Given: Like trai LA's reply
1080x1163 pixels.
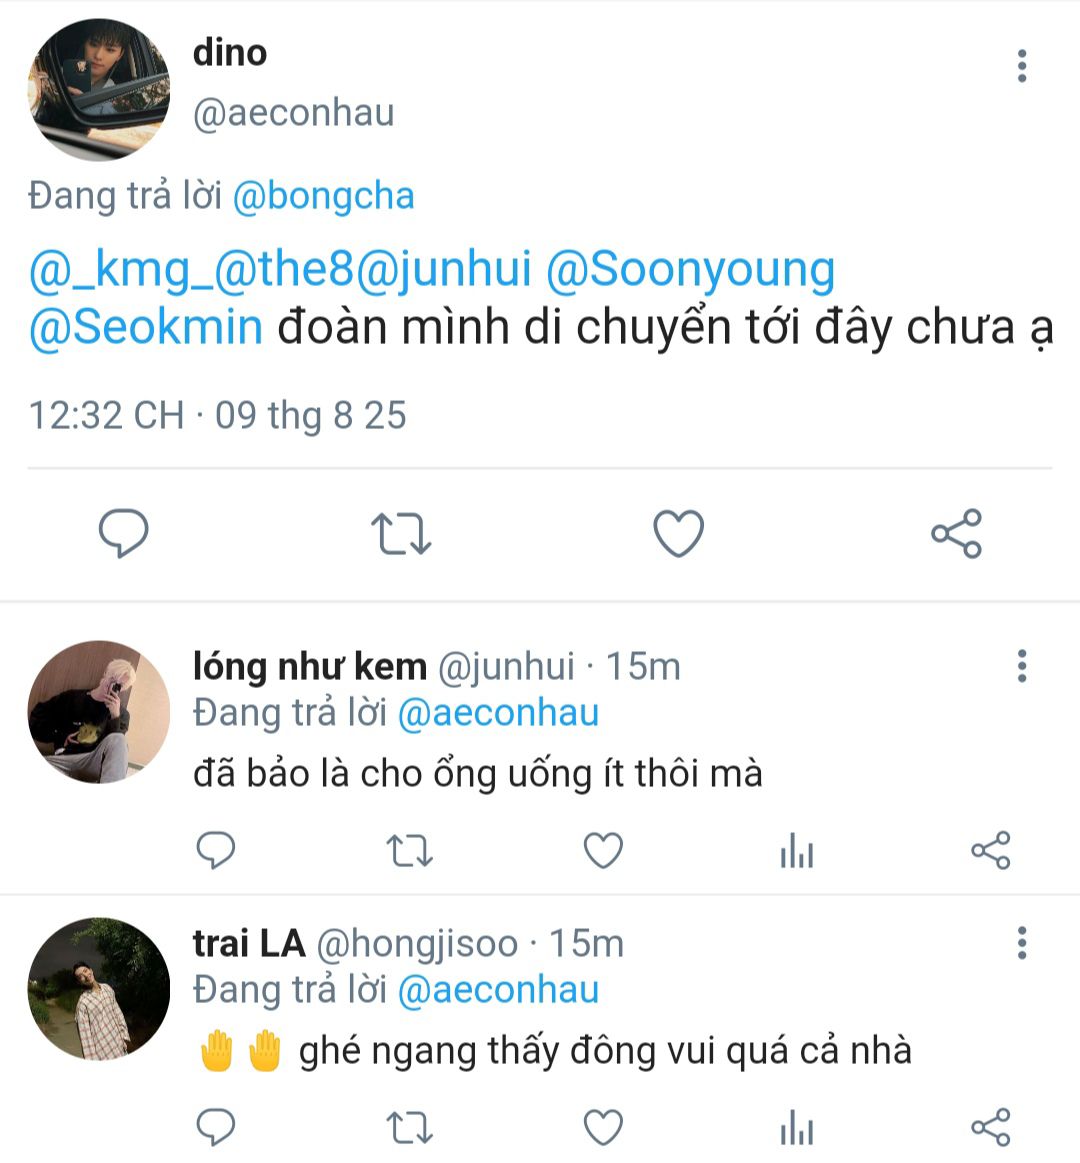Looking at the screenshot, I should (x=603, y=1128).
